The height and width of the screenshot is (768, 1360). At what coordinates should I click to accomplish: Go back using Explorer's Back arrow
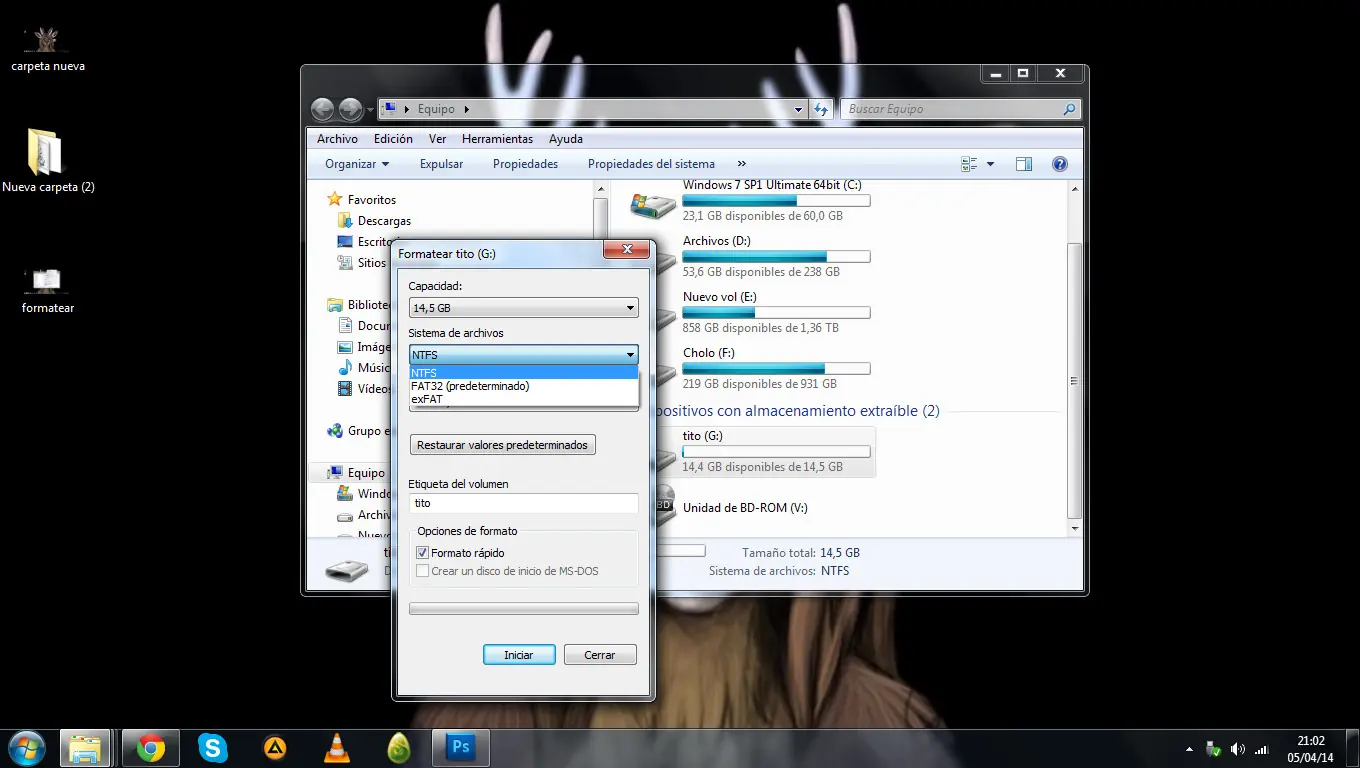(x=322, y=109)
